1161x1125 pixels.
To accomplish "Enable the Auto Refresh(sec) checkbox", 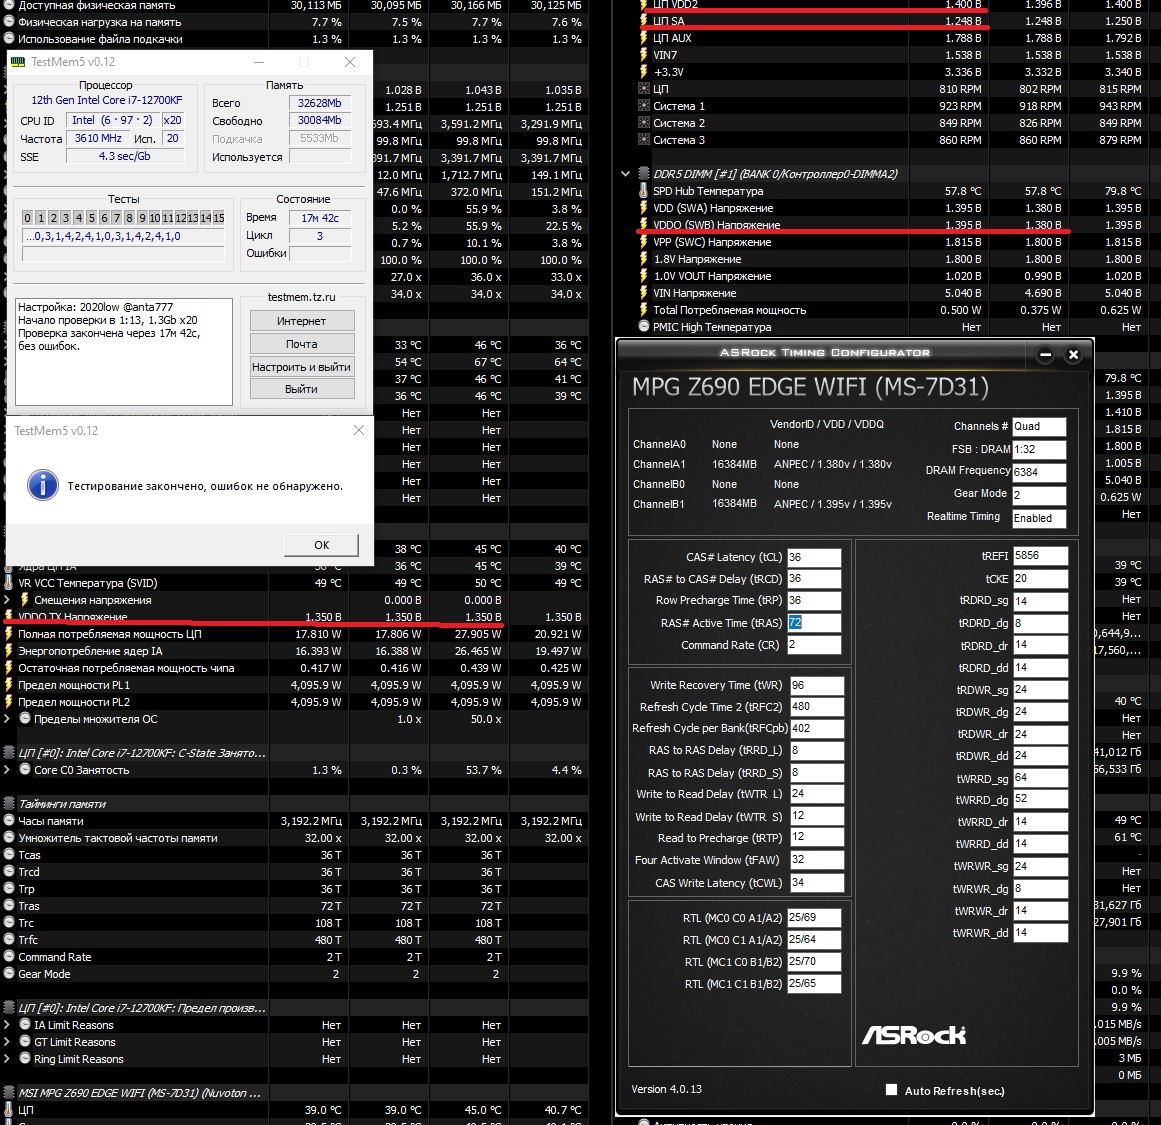I will (x=891, y=1090).
